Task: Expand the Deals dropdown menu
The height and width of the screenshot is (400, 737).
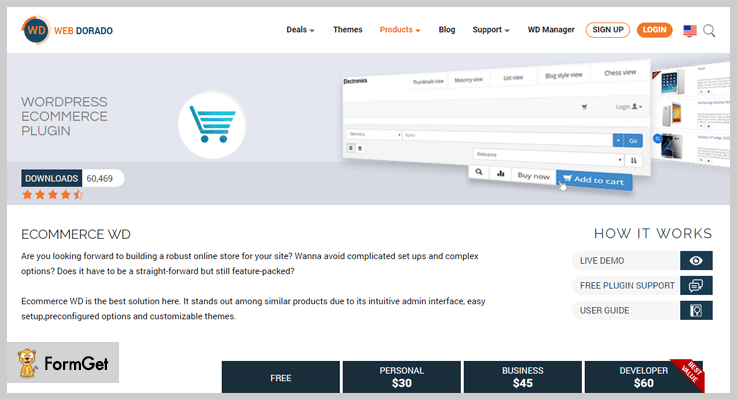Action: (300, 30)
